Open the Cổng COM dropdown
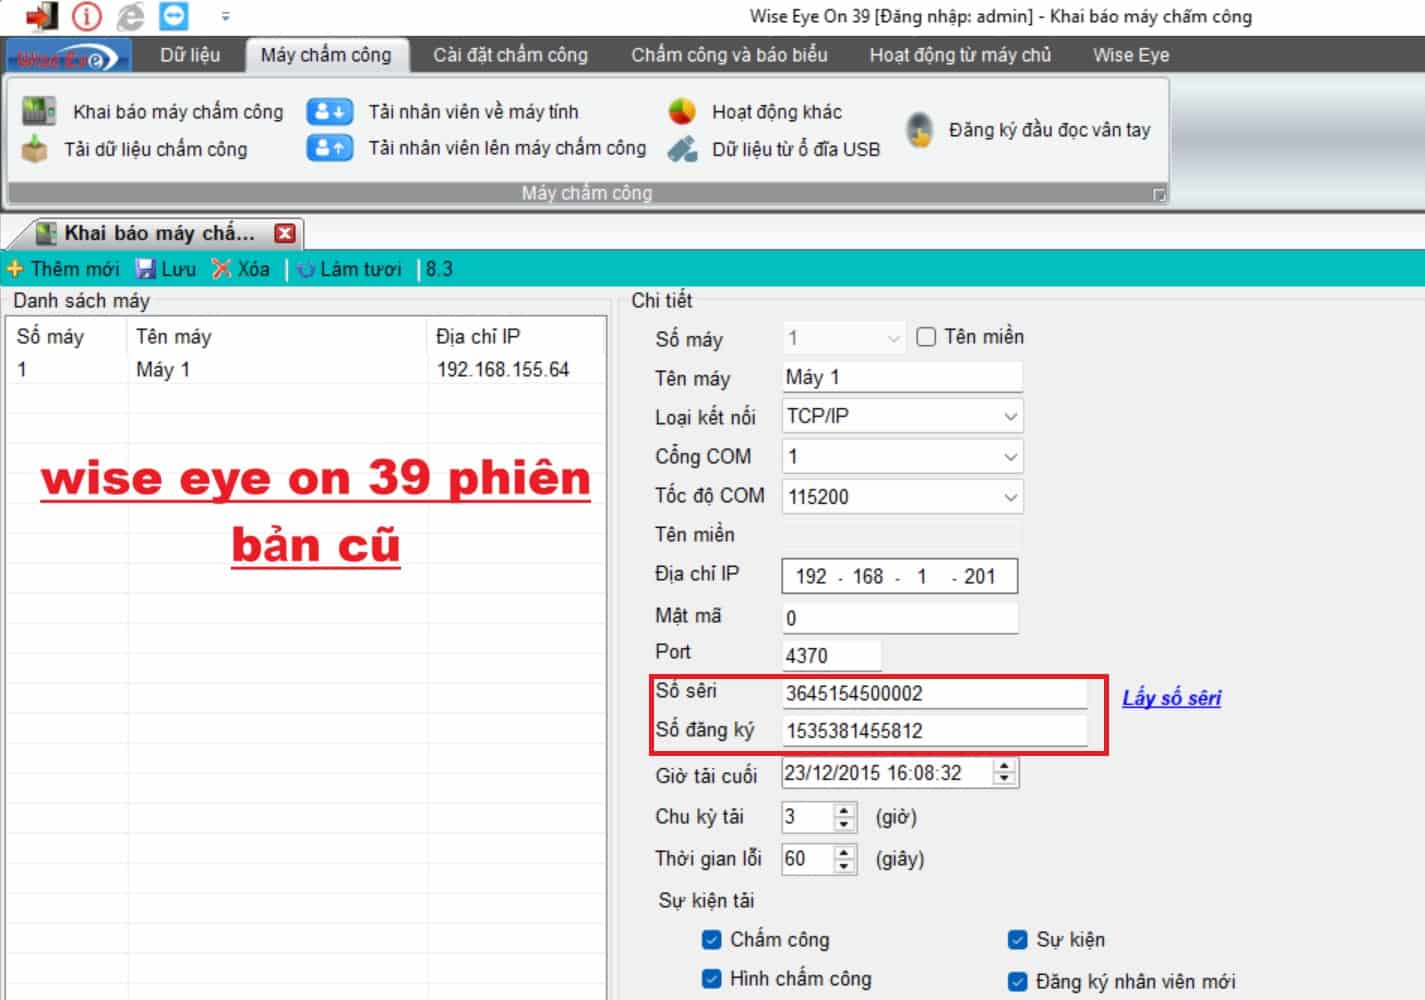The image size is (1425, 1000). [x=1010, y=457]
